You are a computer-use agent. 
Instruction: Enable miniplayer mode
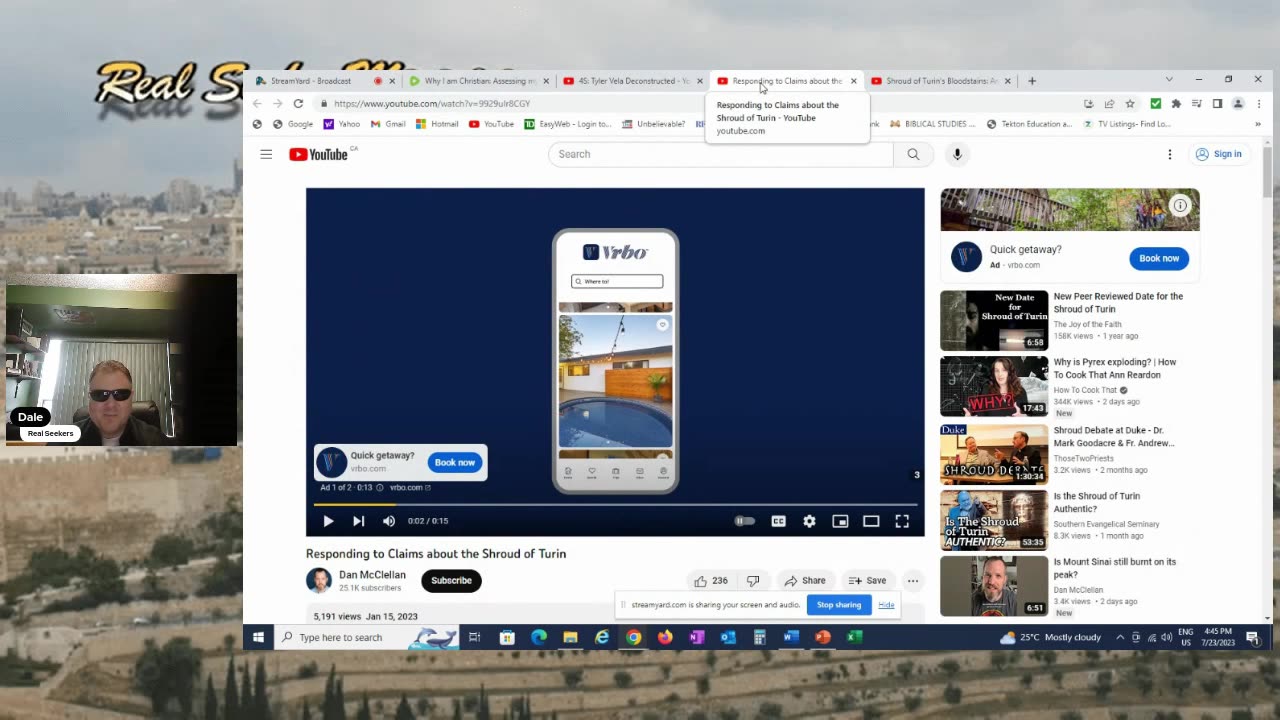click(840, 521)
